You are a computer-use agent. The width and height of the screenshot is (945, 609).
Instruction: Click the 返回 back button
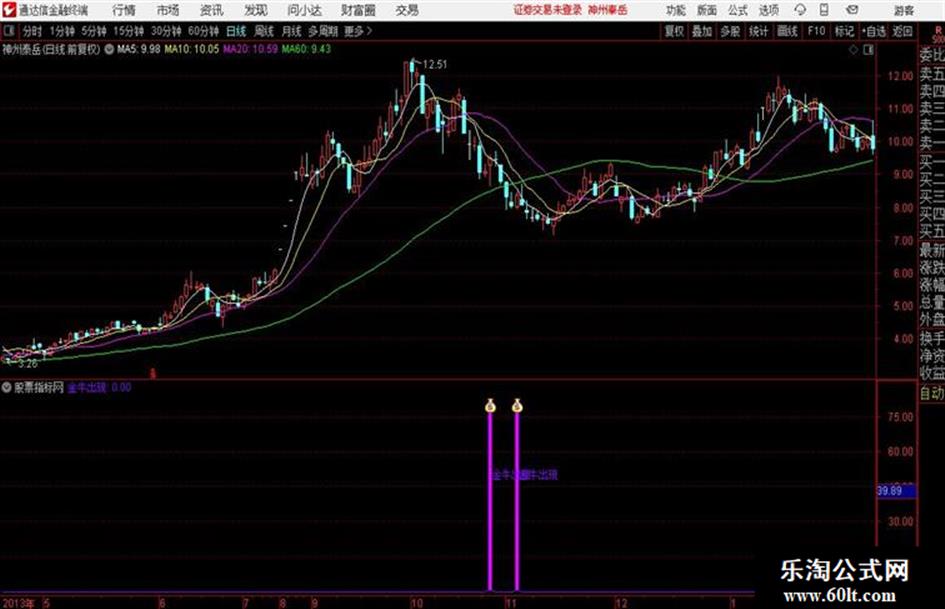tap(902, 31)
